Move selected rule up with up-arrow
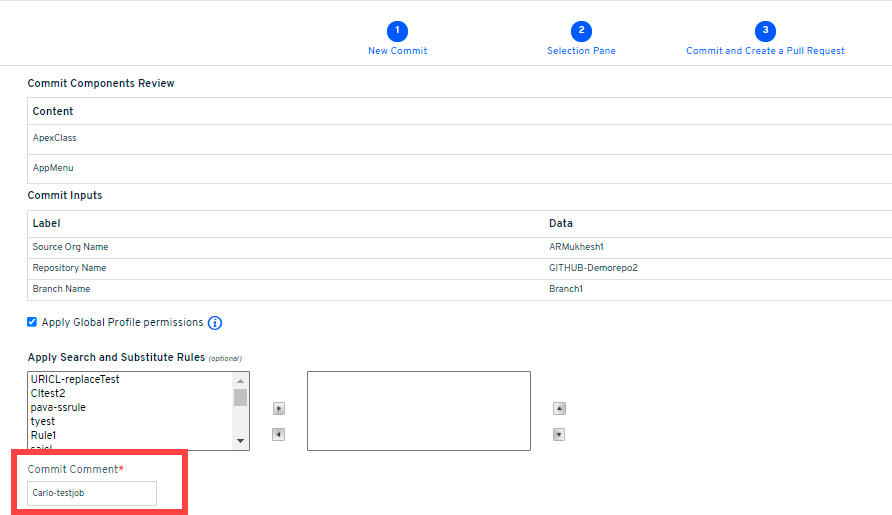Viewport: 892px width, 515px height. pos(559,408)
